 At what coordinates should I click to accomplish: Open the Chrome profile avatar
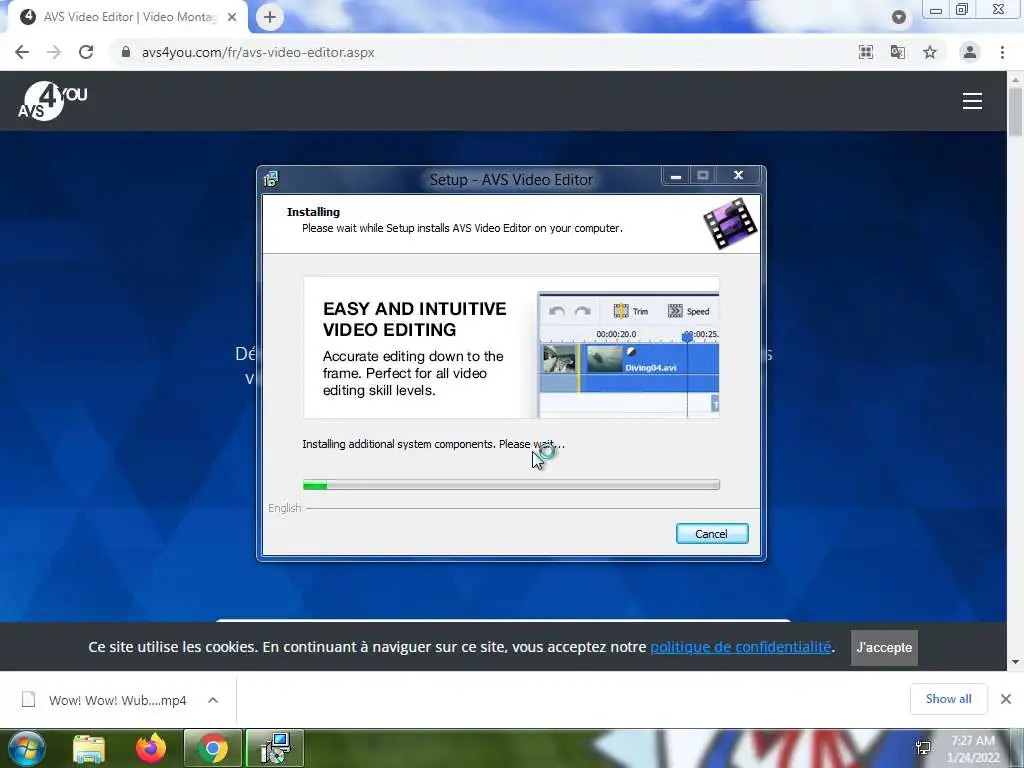(970, 52)
